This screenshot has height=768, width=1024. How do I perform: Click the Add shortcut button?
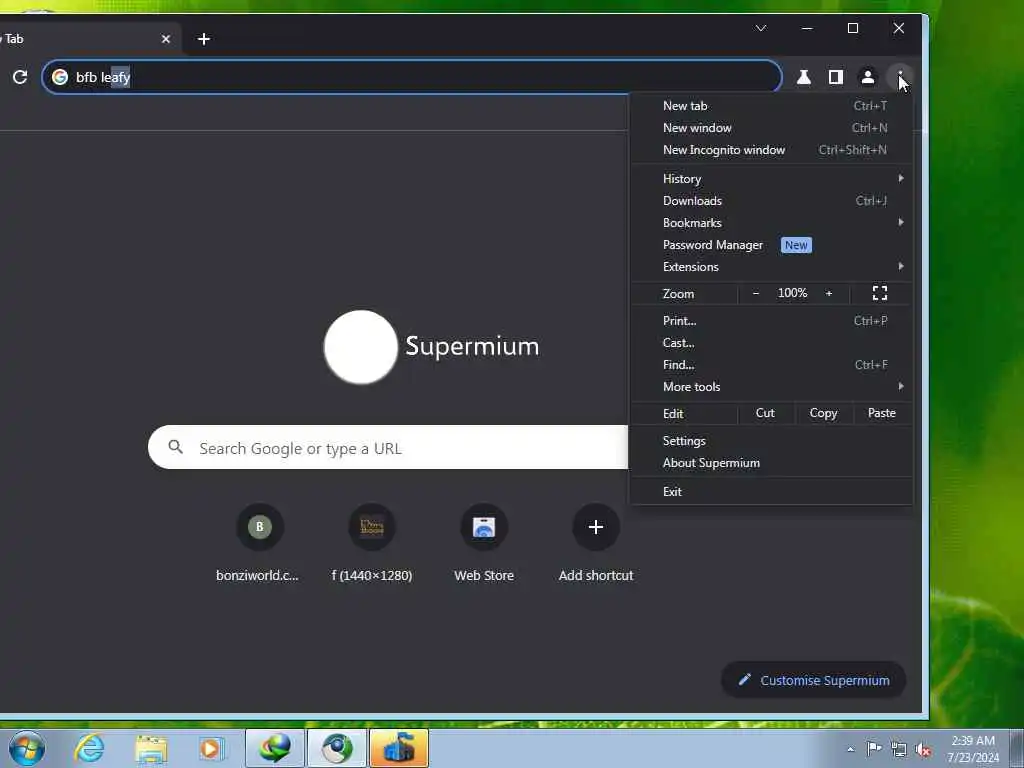point(596,542)
